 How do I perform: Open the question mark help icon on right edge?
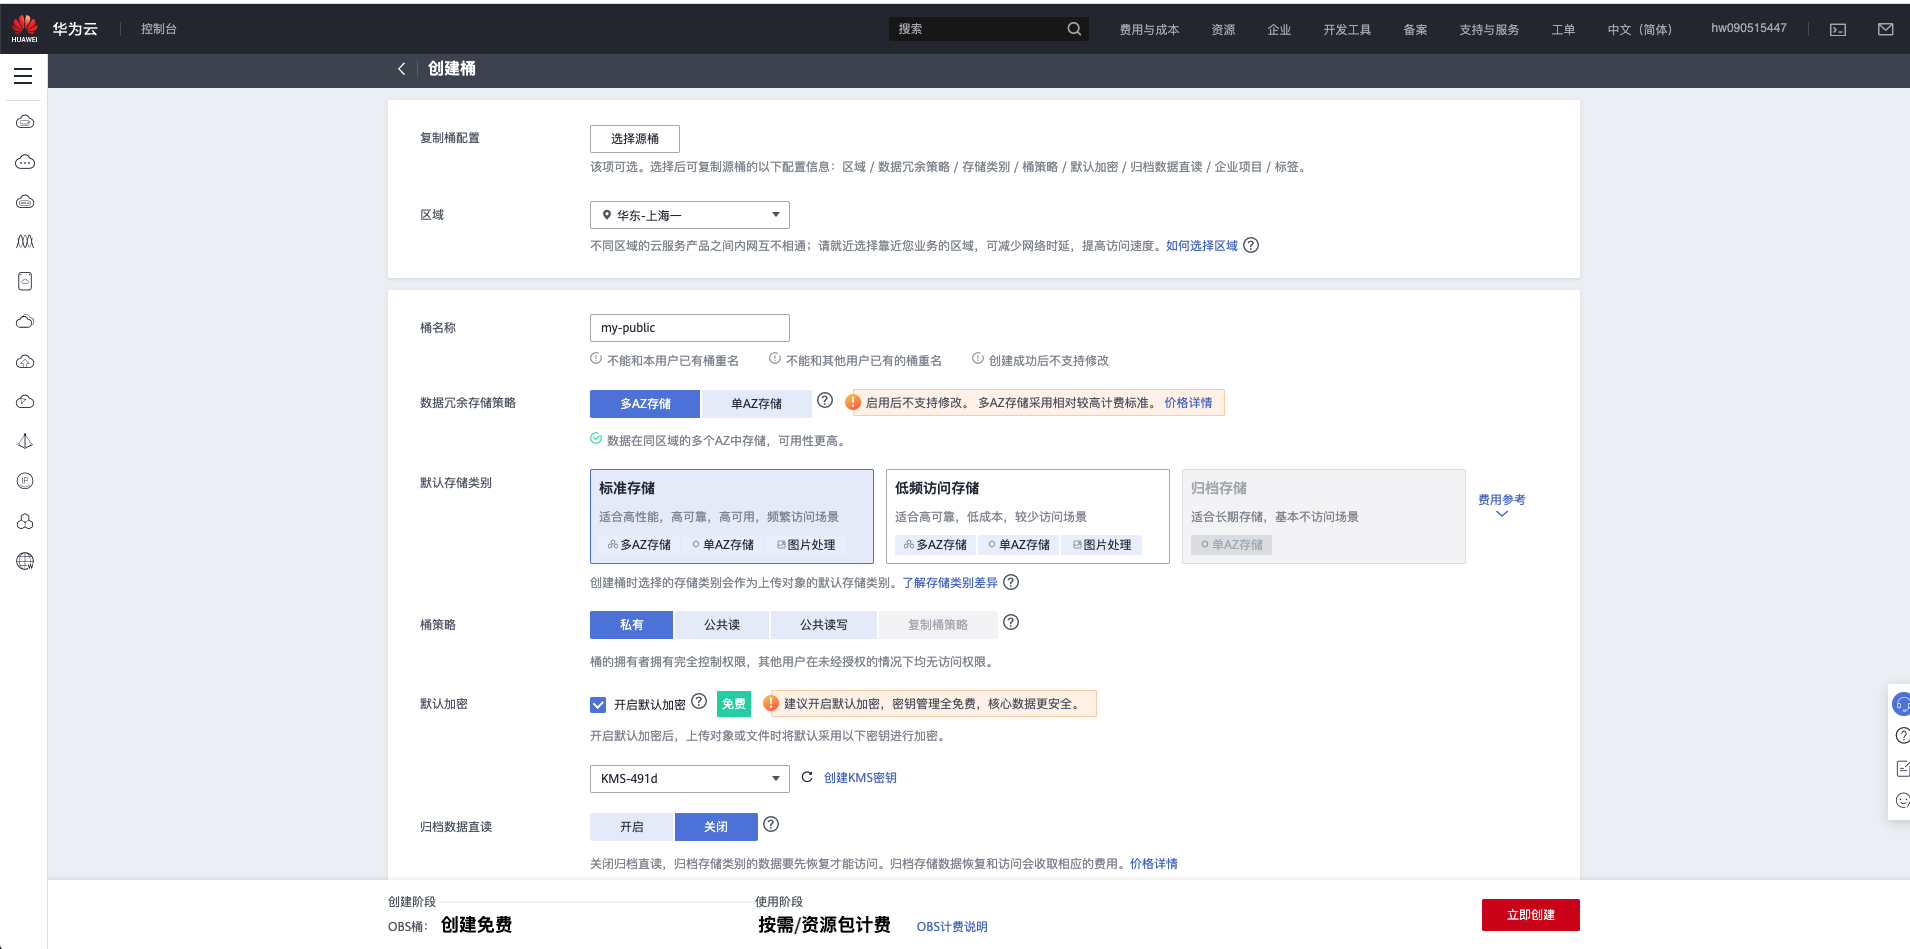[x=1903, y=735]
